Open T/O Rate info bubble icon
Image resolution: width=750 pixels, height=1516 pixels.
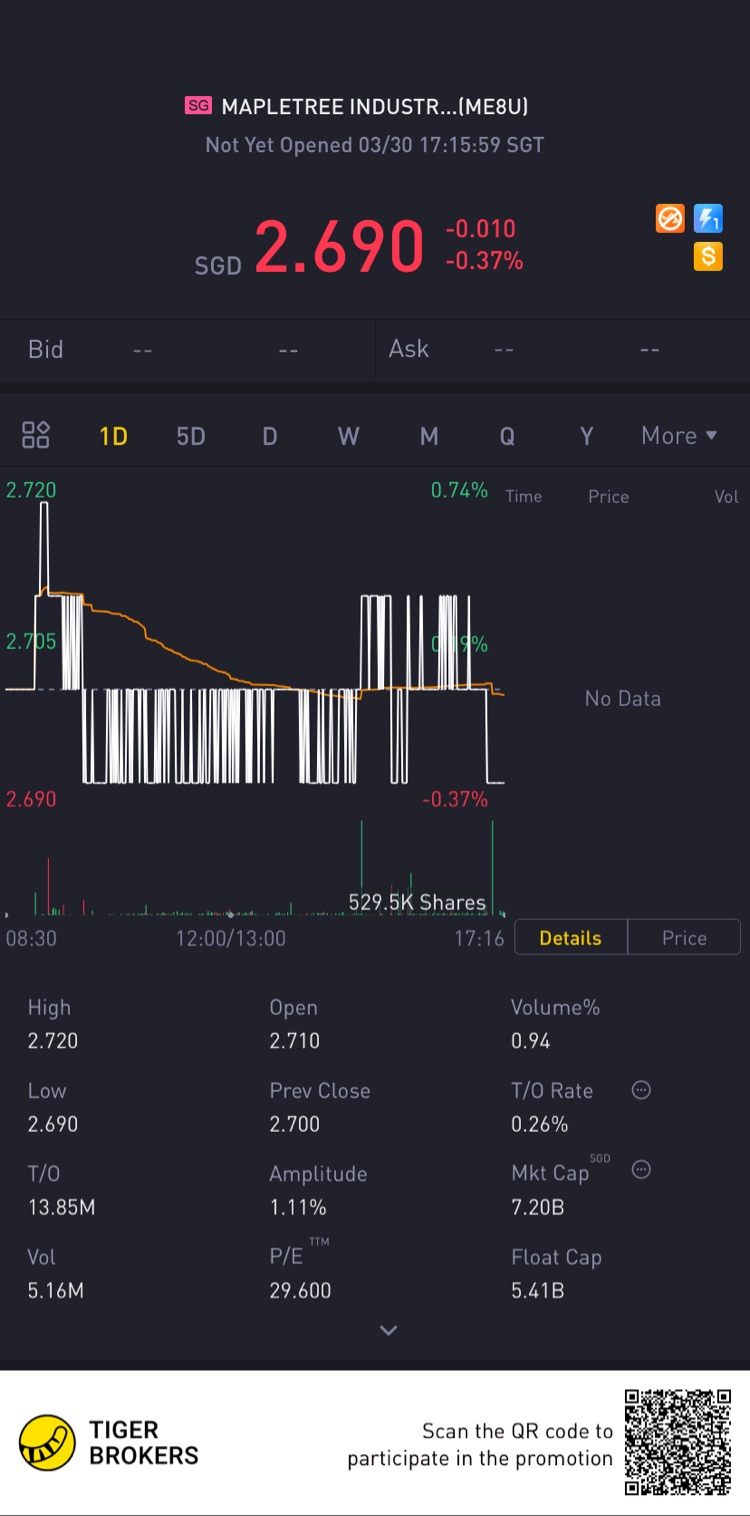(x=641, y=1090)
